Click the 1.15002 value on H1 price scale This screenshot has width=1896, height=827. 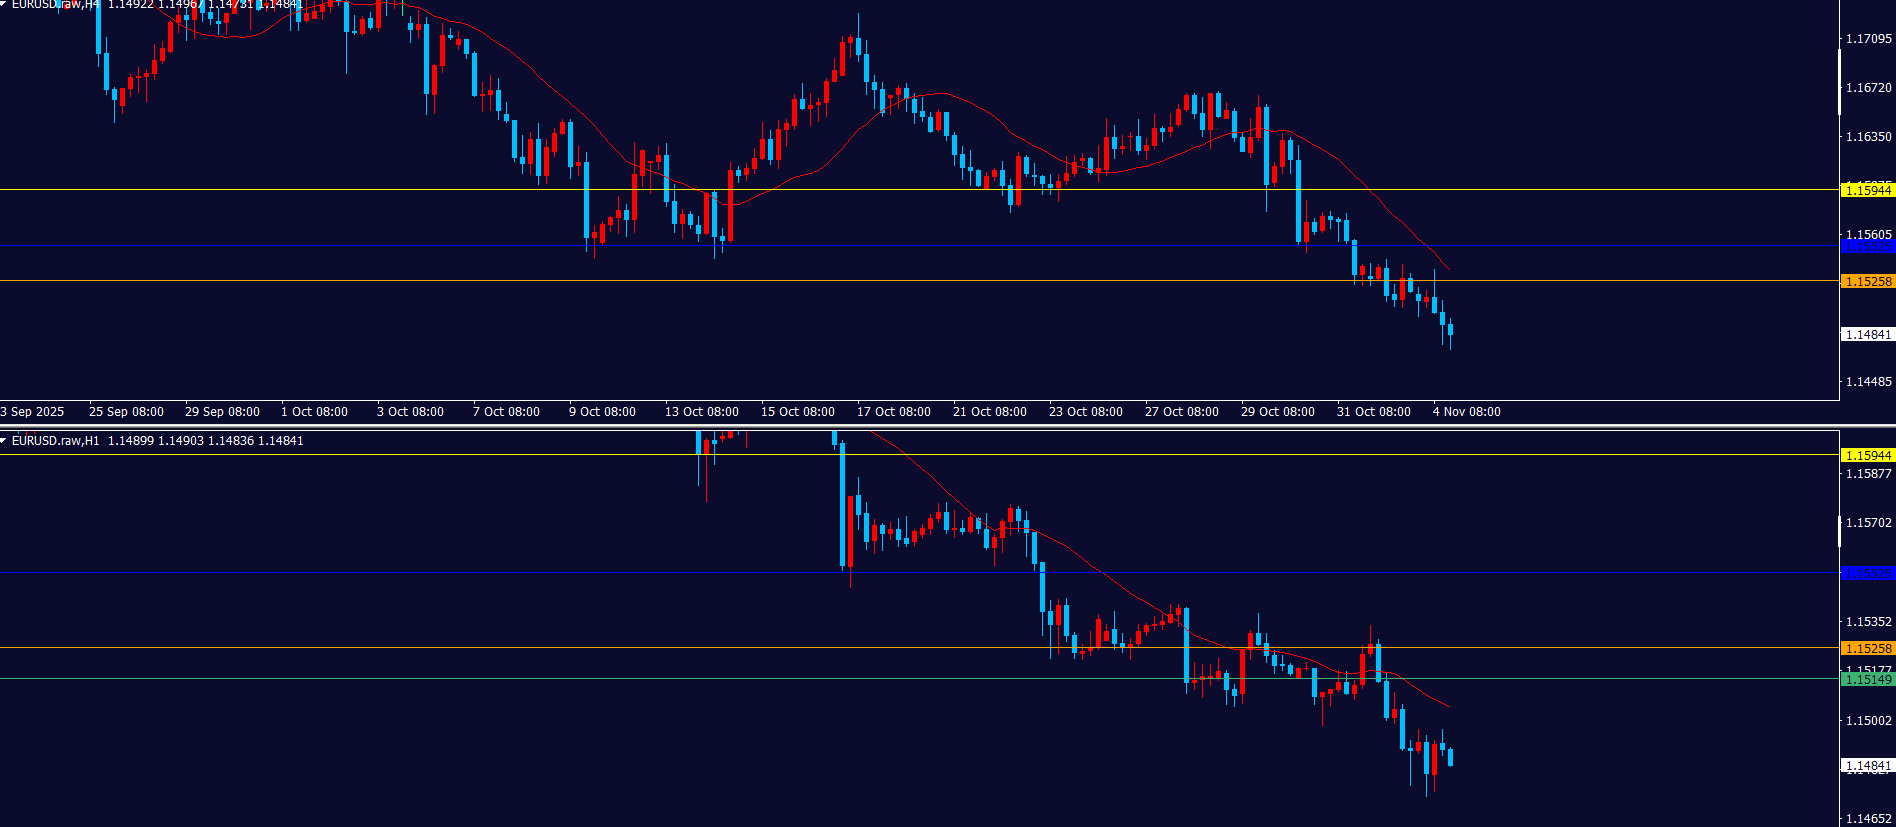click(x=1868, y=721)
